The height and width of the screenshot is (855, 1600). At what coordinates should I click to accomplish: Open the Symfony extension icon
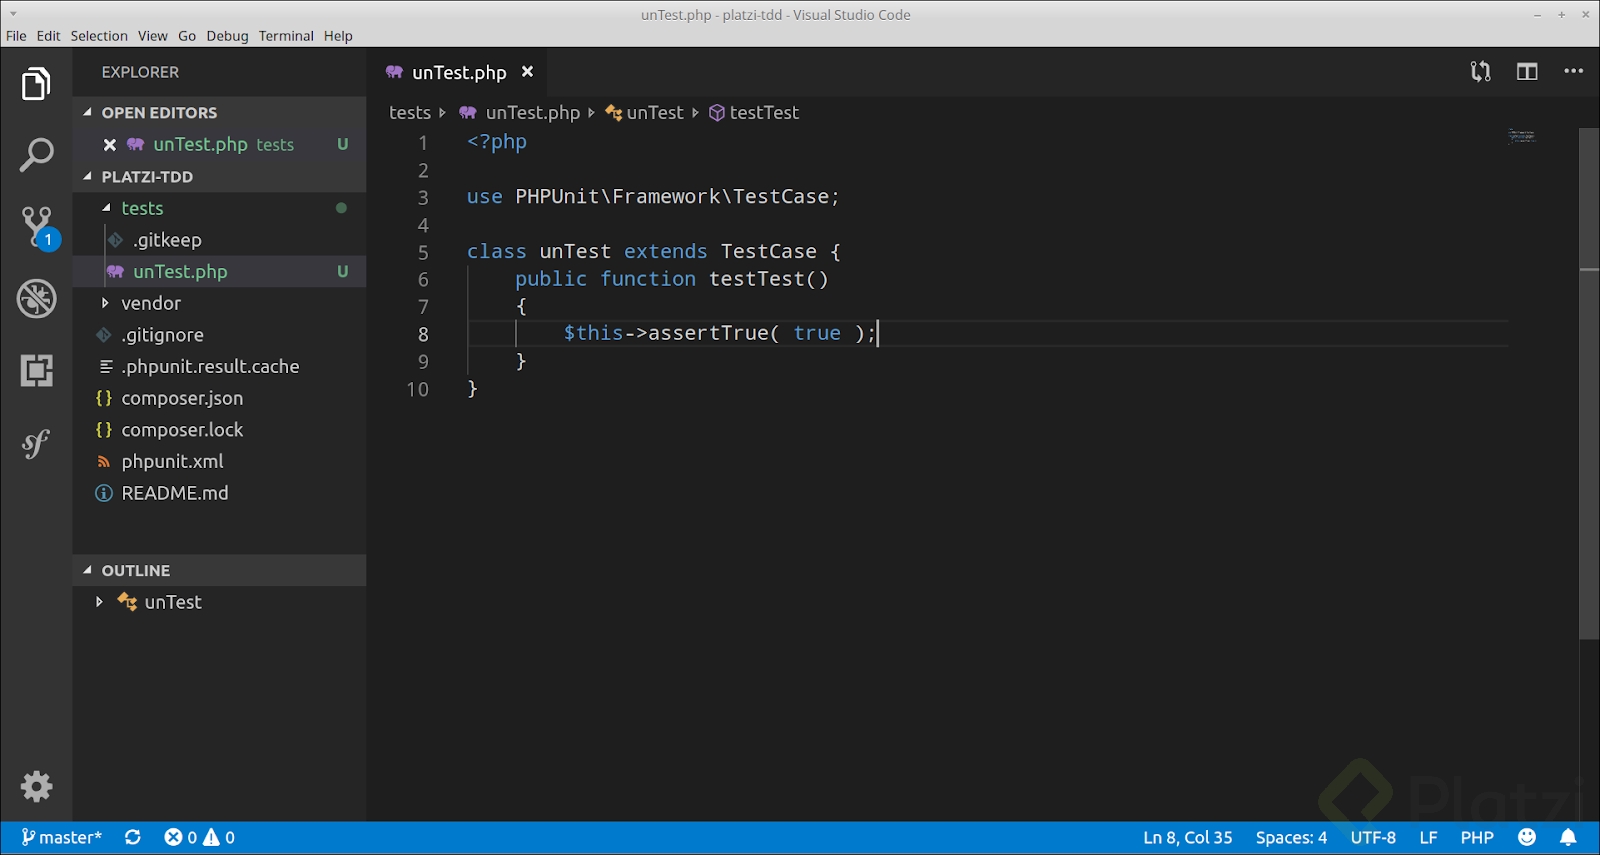(36, 443)
